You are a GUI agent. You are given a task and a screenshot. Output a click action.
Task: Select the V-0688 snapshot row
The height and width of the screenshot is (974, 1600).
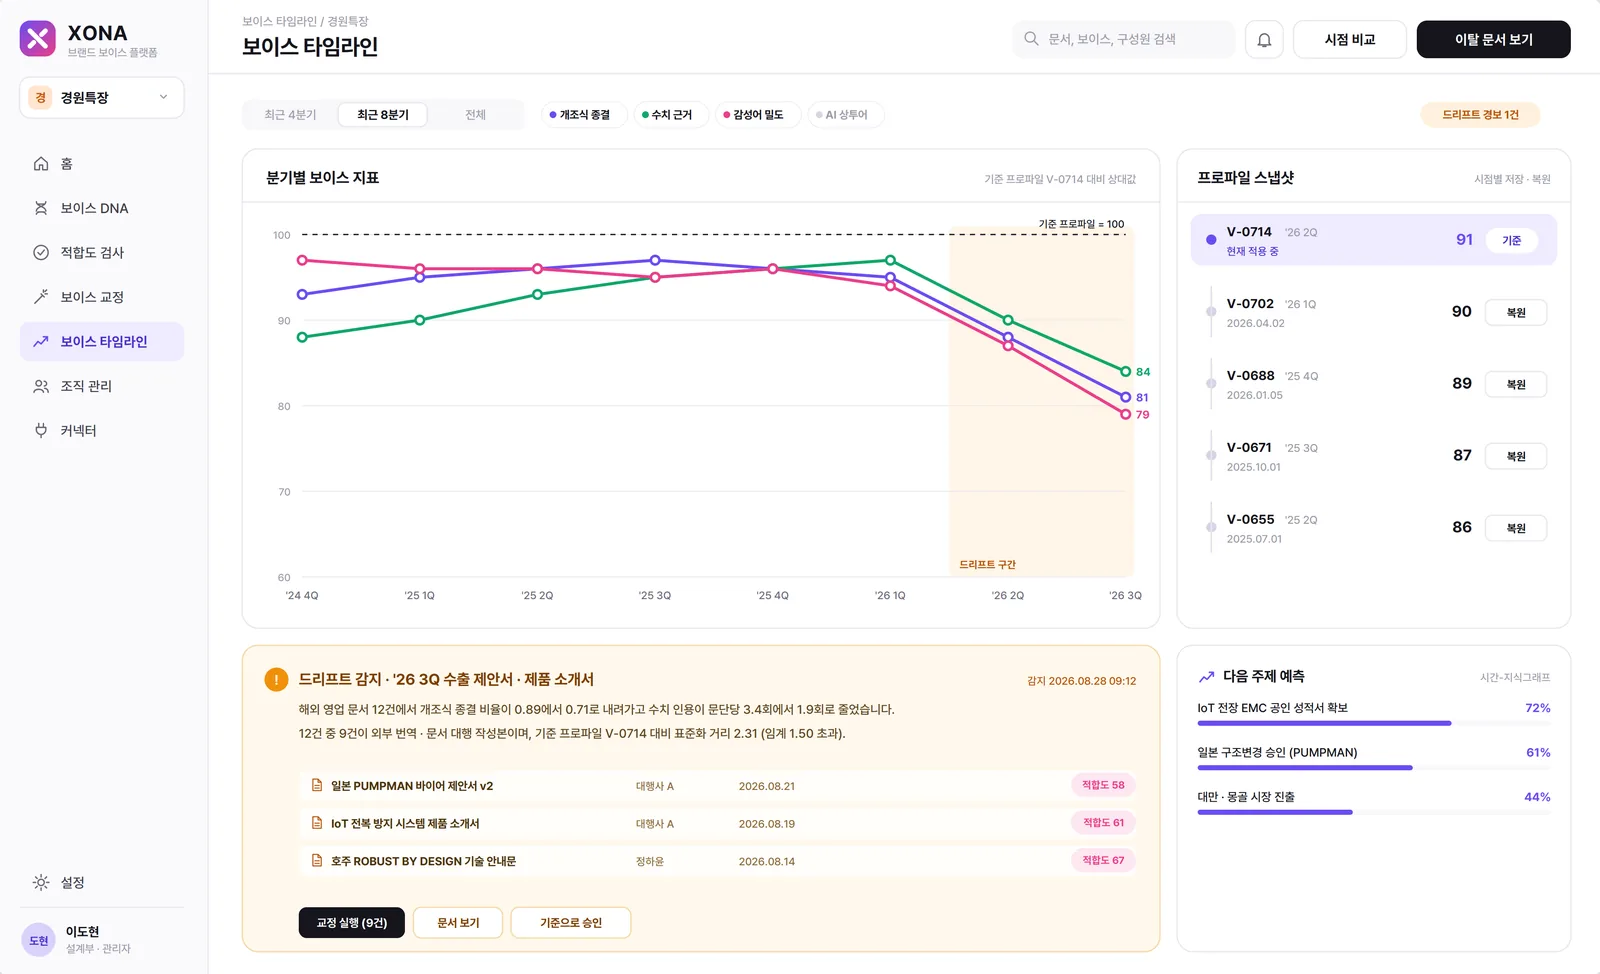[1373, 384]
